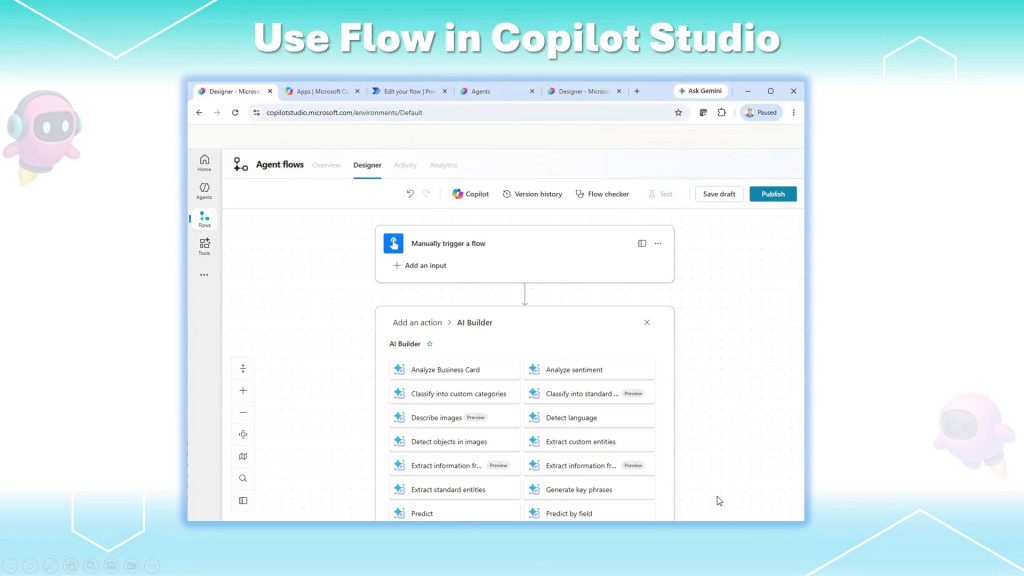Switch to the Overview tab

(326, 165)
